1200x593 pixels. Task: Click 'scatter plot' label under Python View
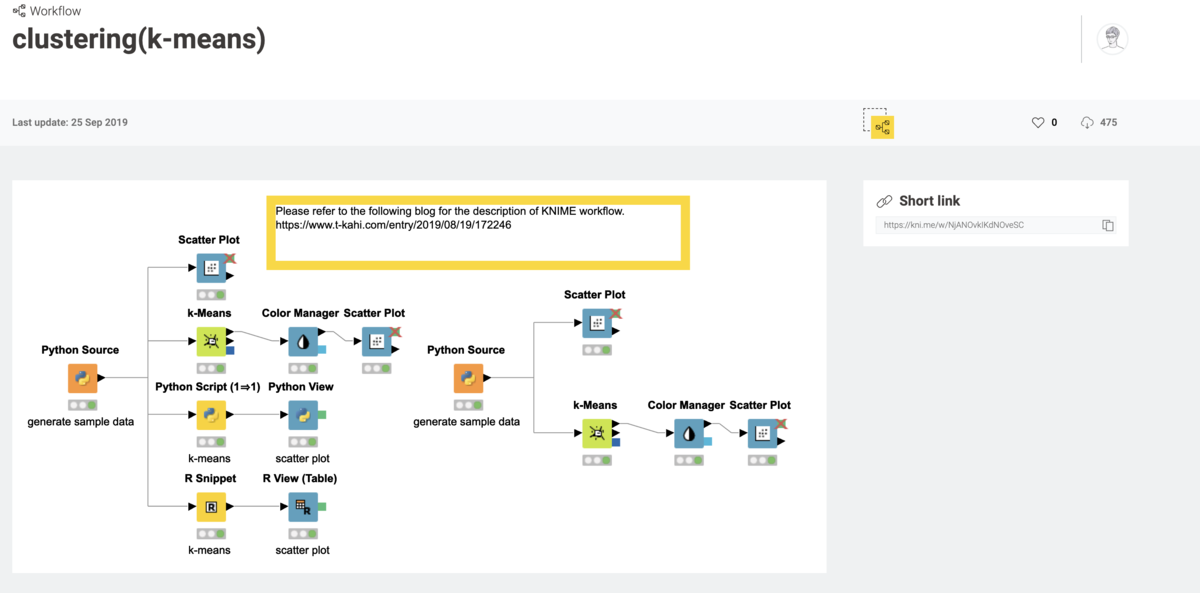(x=303, y=458)
